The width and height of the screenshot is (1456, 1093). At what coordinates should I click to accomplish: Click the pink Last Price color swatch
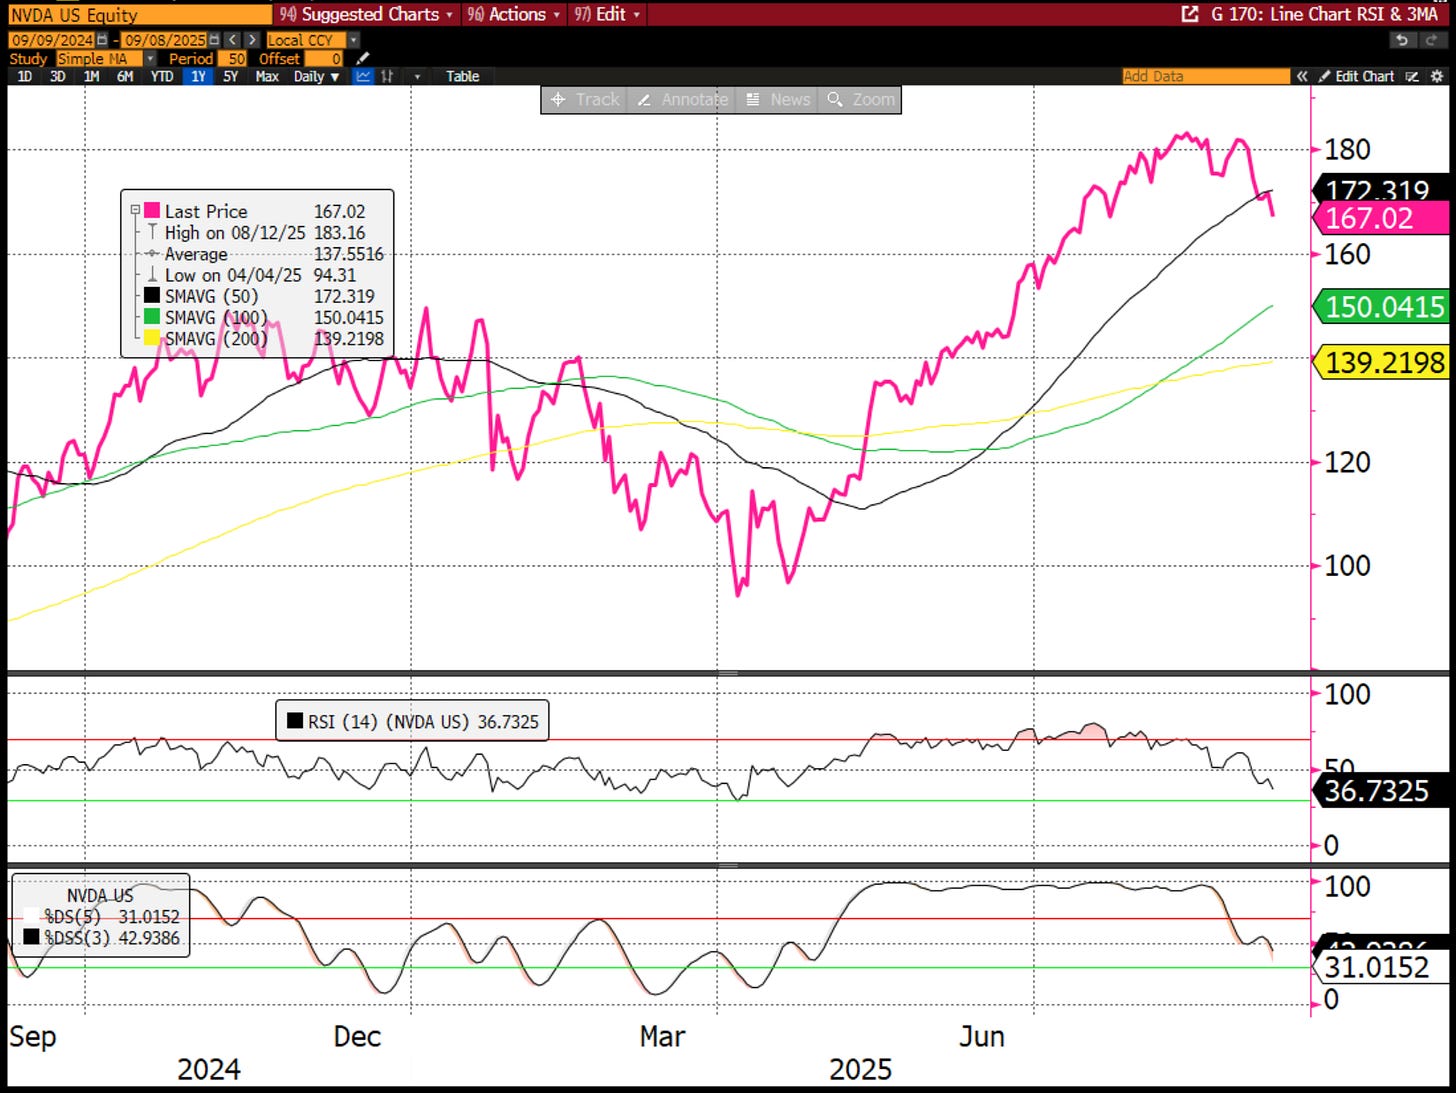(152, 211)
